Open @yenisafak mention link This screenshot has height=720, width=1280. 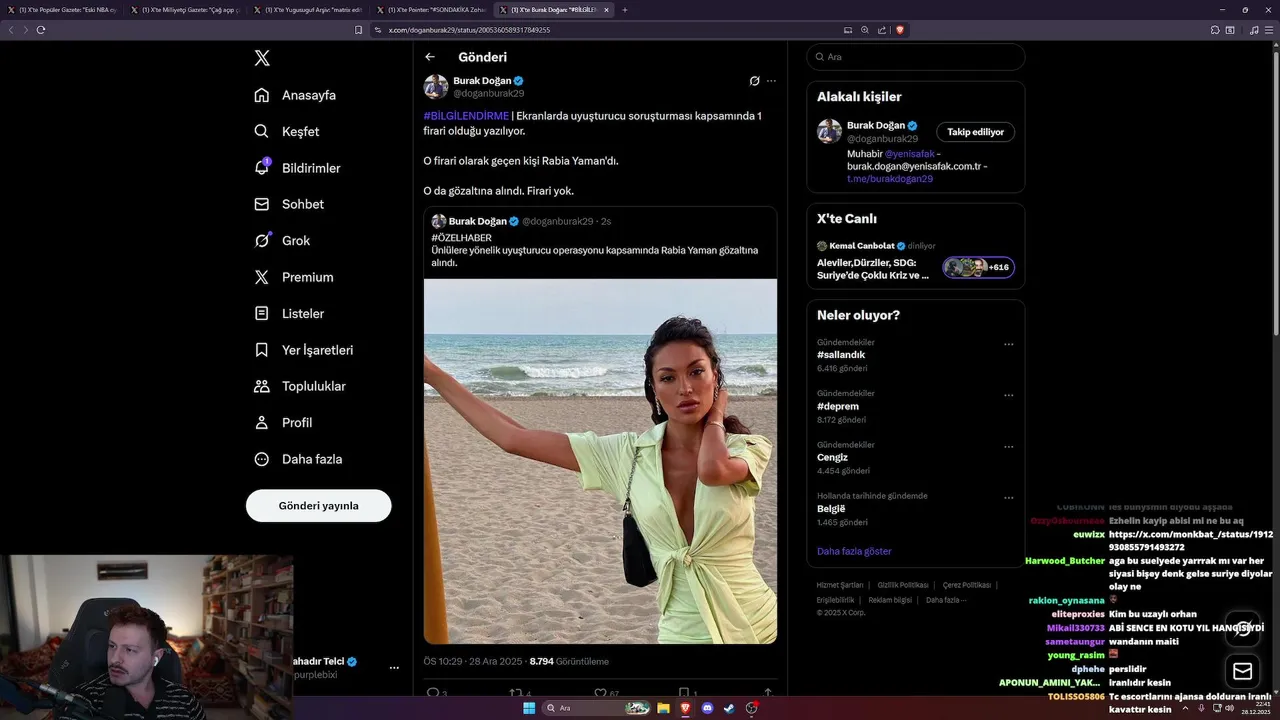(x=910, y=154)
